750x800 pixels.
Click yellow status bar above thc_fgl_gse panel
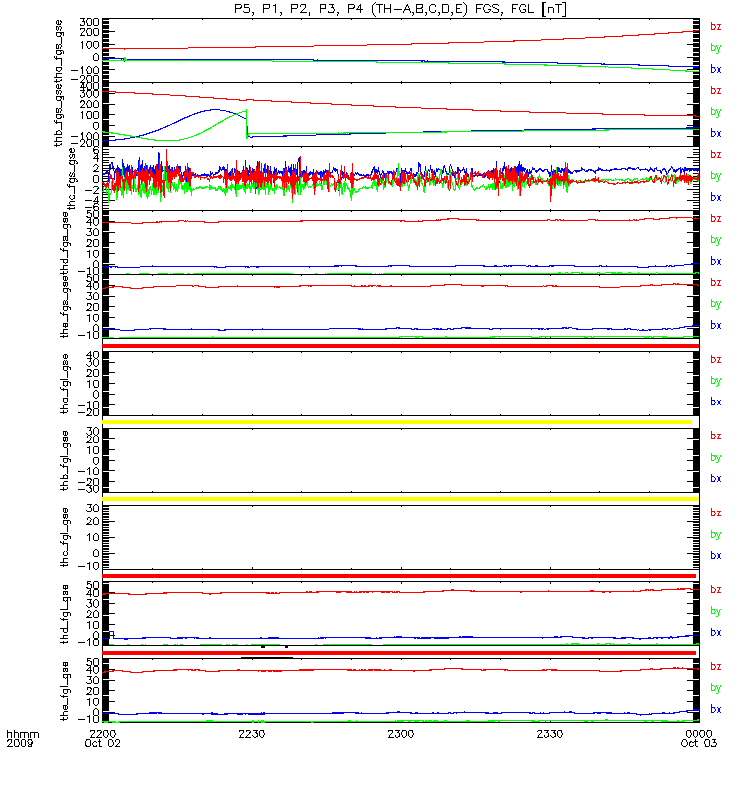coord(401,499)
